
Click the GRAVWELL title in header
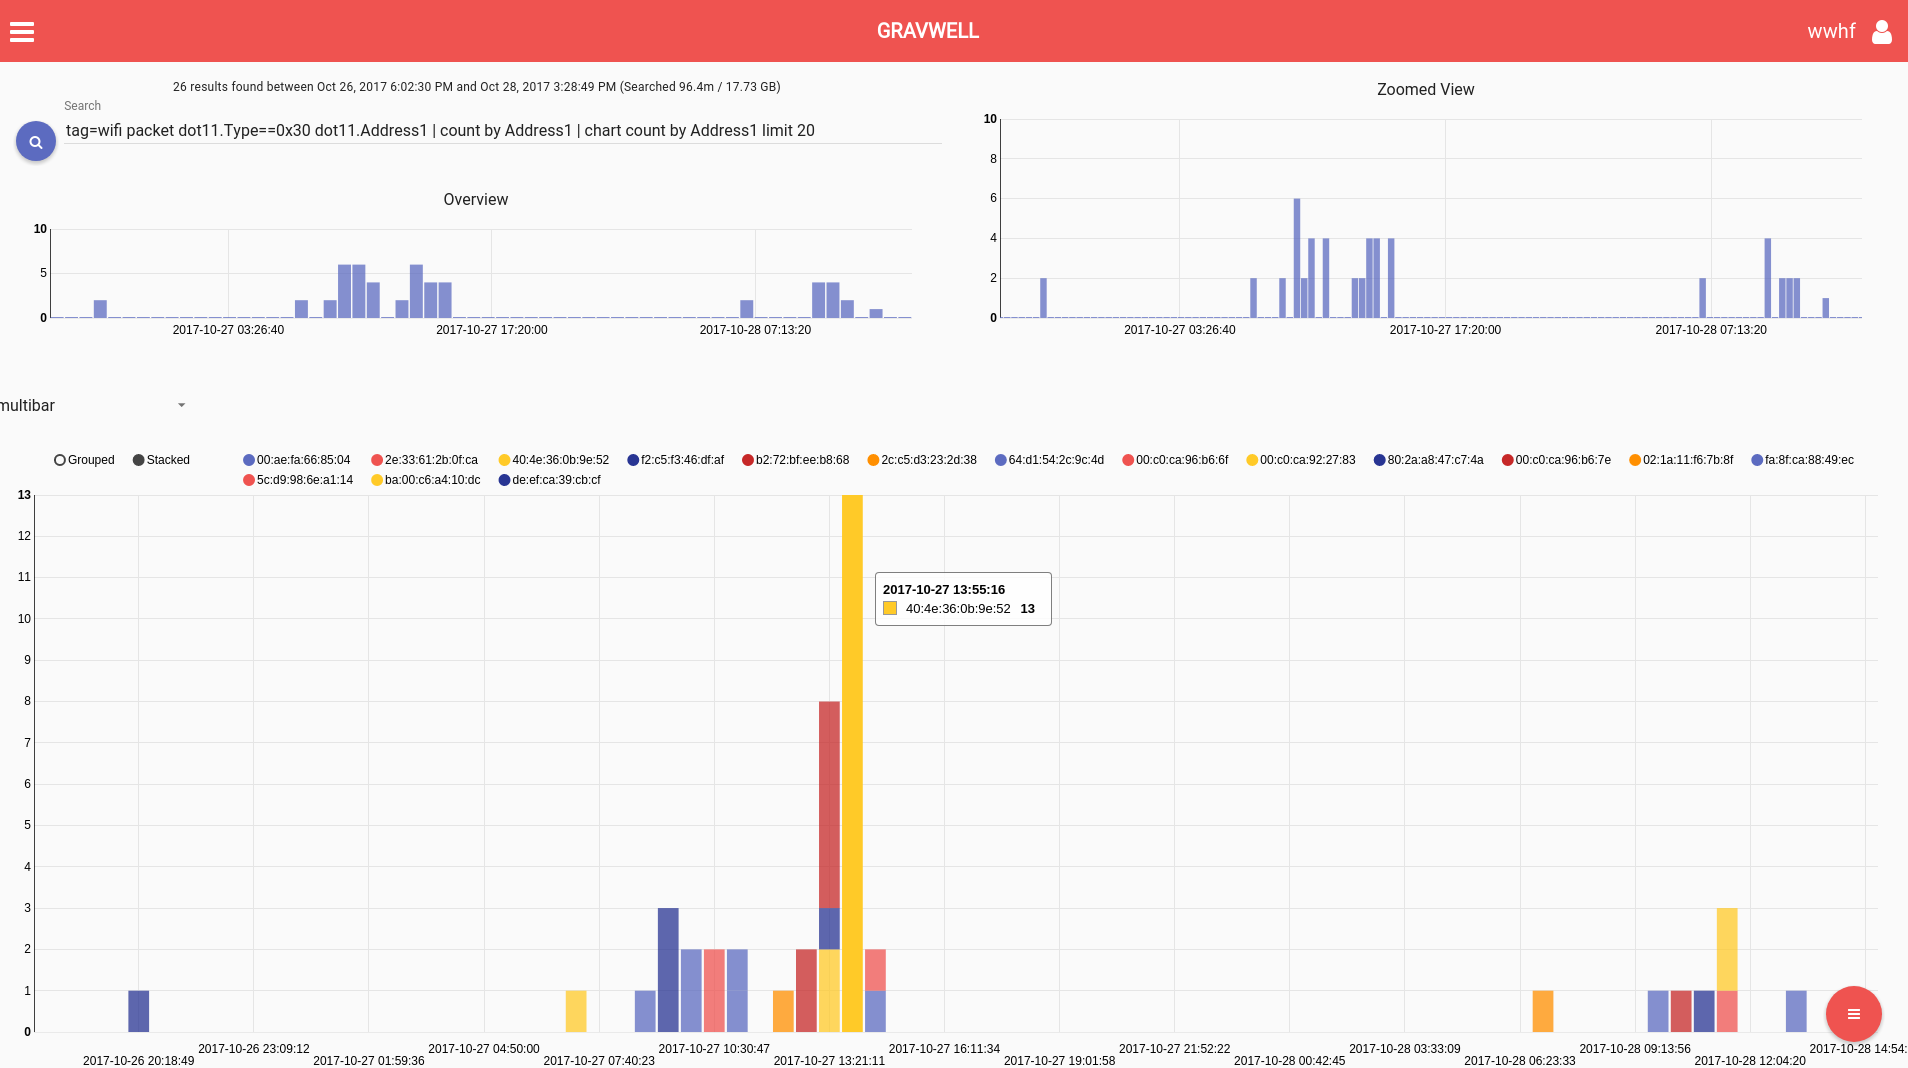(927, 31)
